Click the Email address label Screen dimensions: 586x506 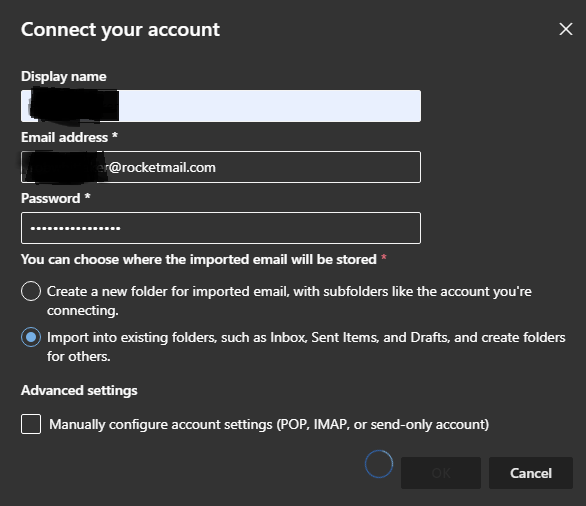pyautogui.click(x=70, y=138)
